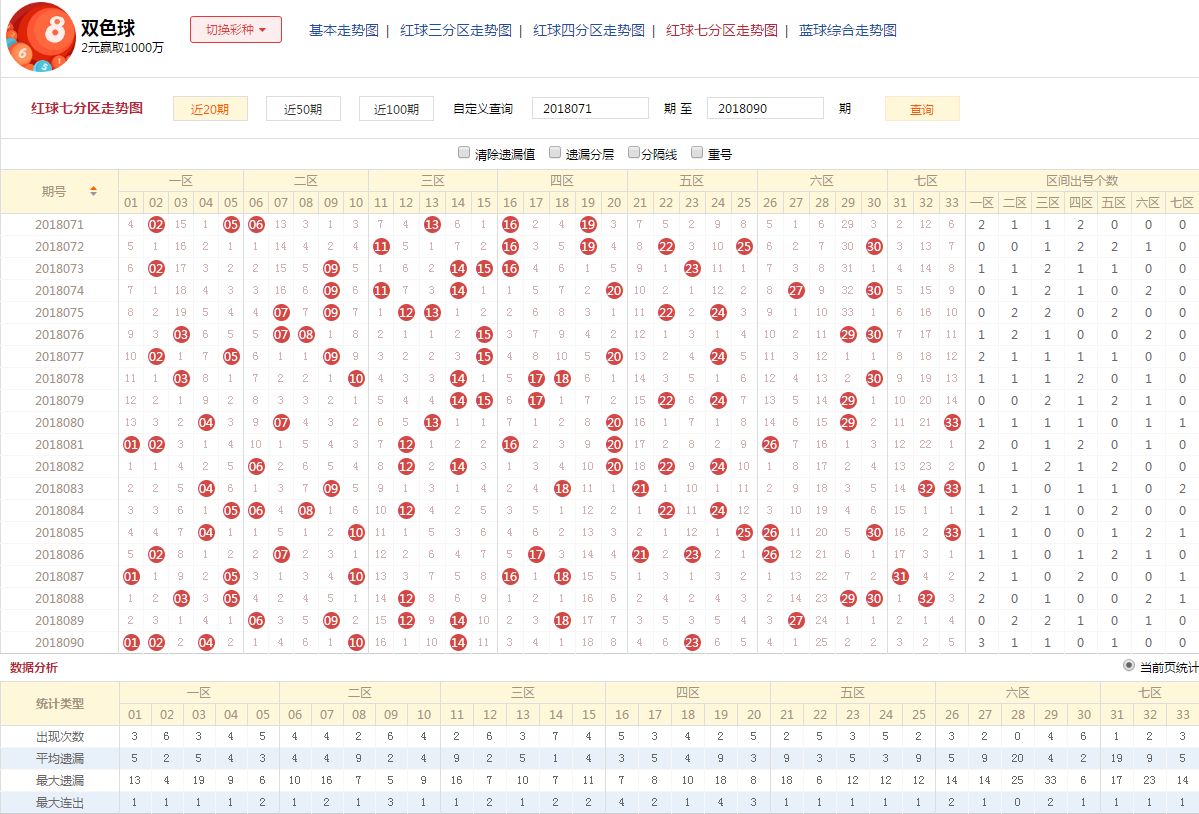Click red ball 29 in row 2018076
Image resolution: width=1199 pixels, height=814 pixels.
coord(848,335)
